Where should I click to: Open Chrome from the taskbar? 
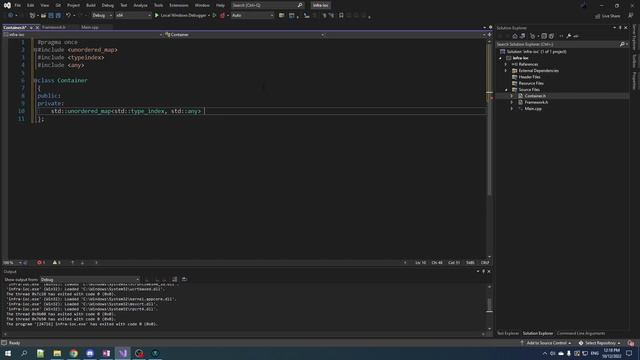pyautogui.click(x=73, y=353)
